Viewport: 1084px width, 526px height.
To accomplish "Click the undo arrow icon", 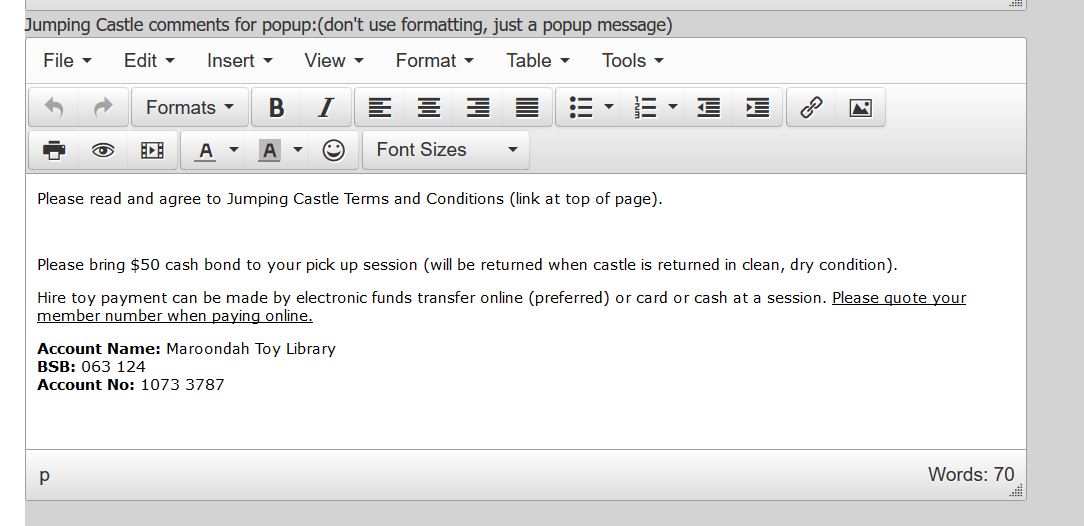I will pos(54,108).
